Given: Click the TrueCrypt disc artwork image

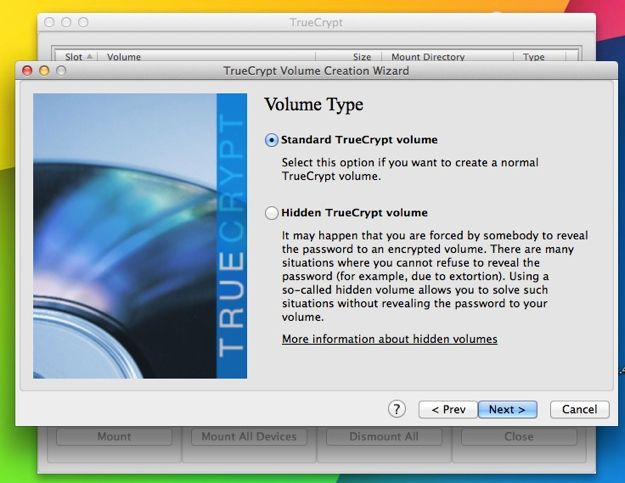Looking at the screenshot, I should coord(140,236).
